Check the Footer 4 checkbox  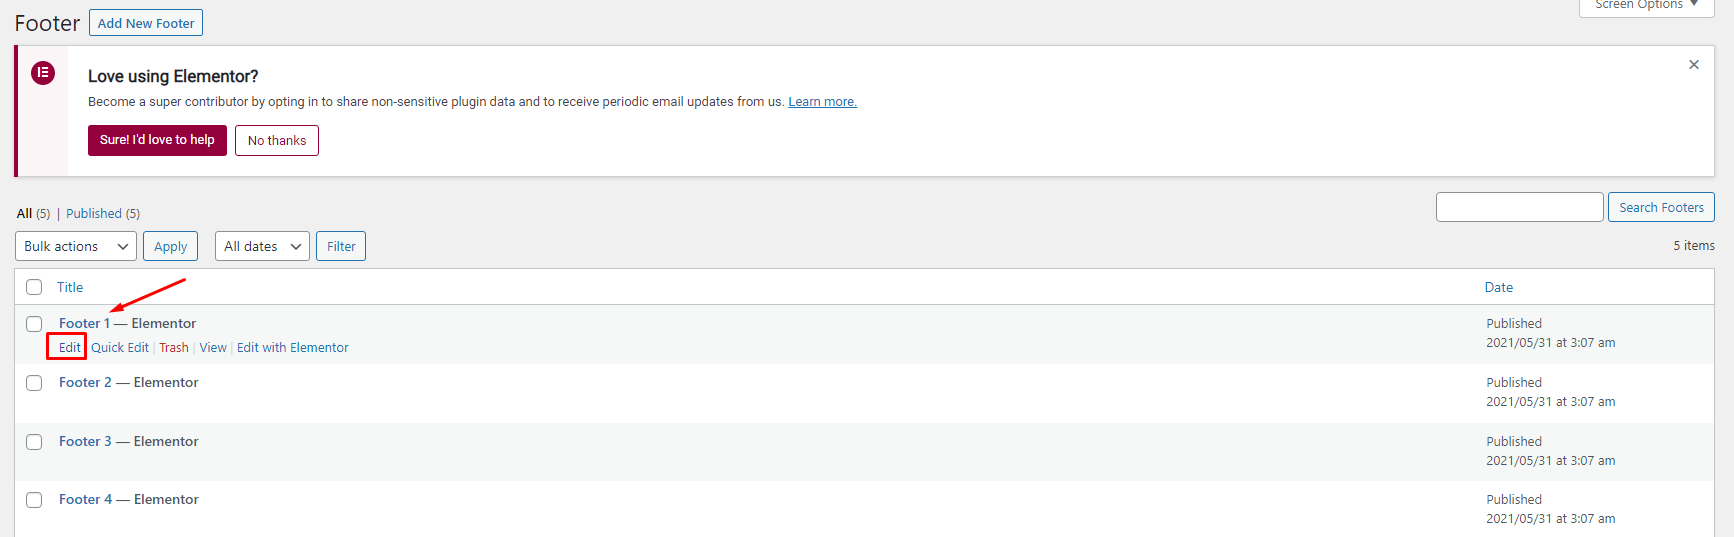click(x=34, y=500)
